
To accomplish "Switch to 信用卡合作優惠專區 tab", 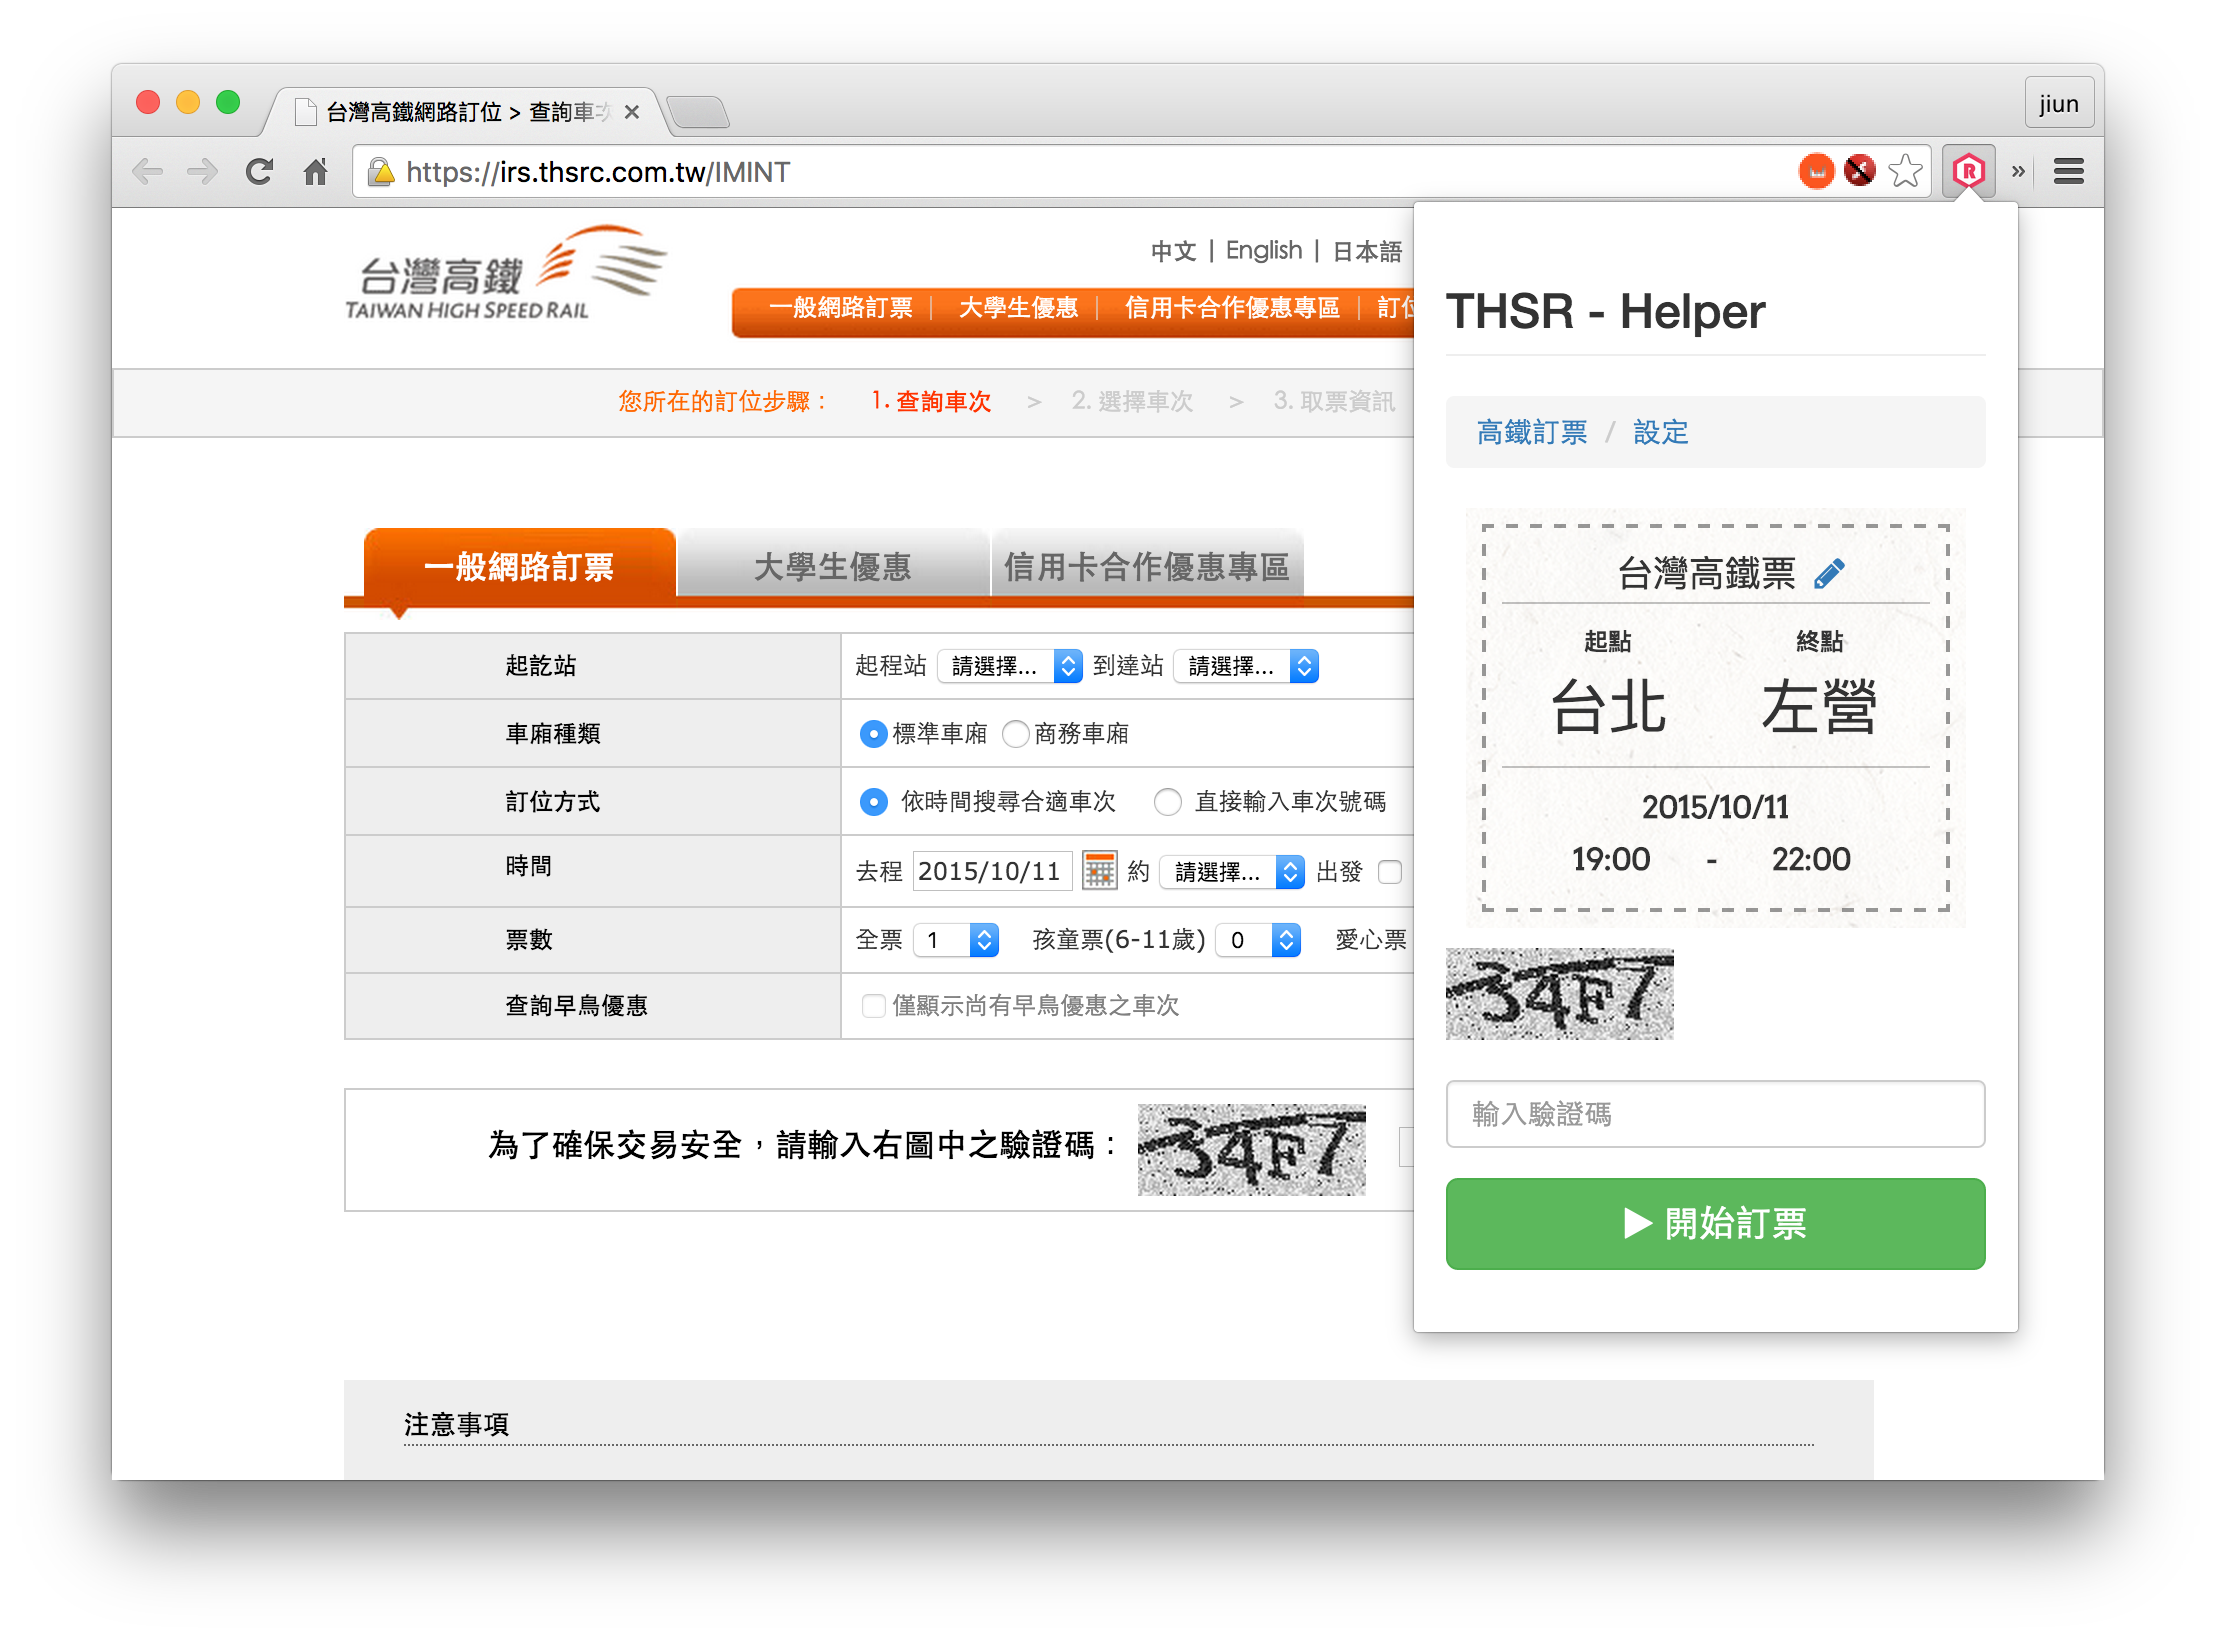I will coord(1146,567).
